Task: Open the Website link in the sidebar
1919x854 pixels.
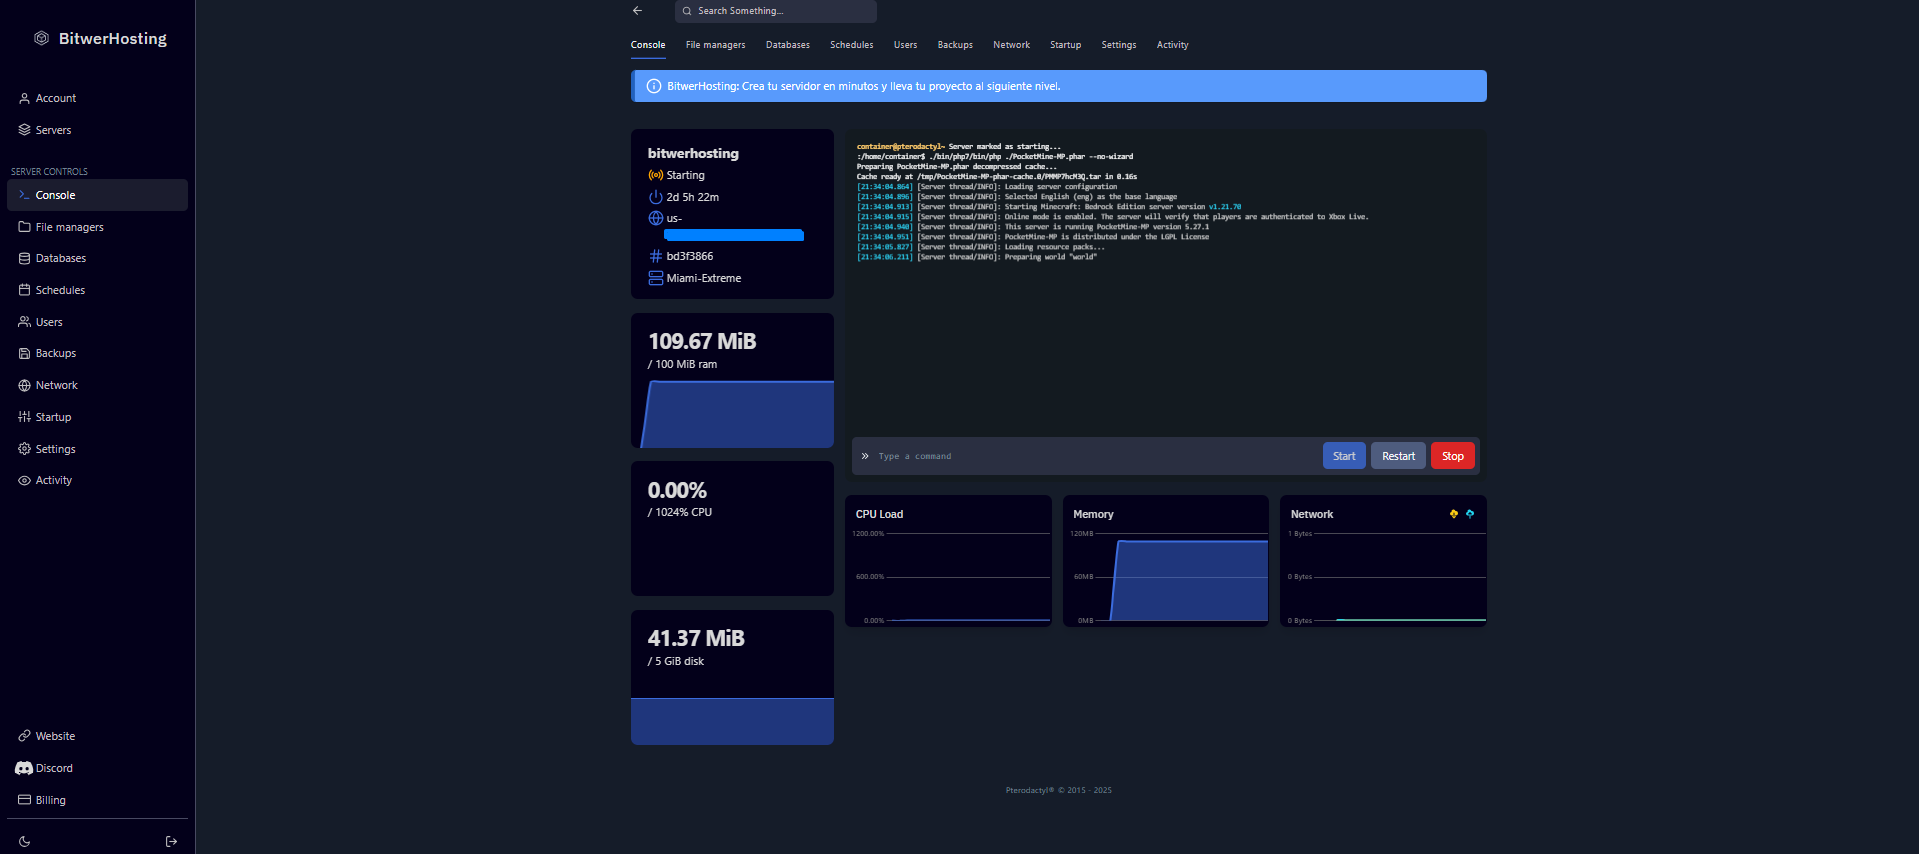Action: pyautogui.click(x=97, y=736)
